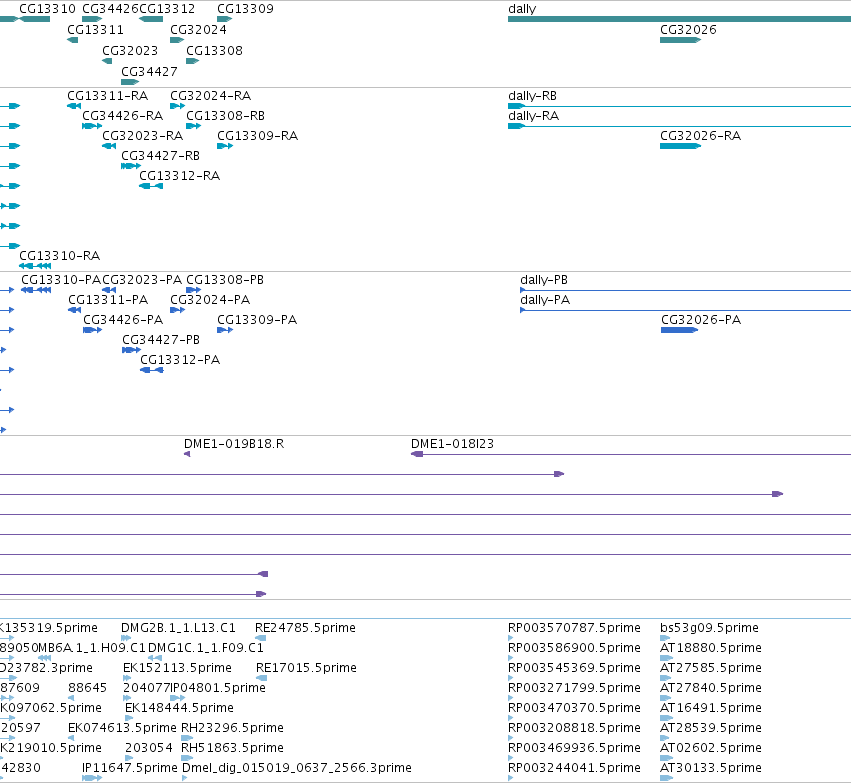Open protein CG13308-PB

coord(225,280)
